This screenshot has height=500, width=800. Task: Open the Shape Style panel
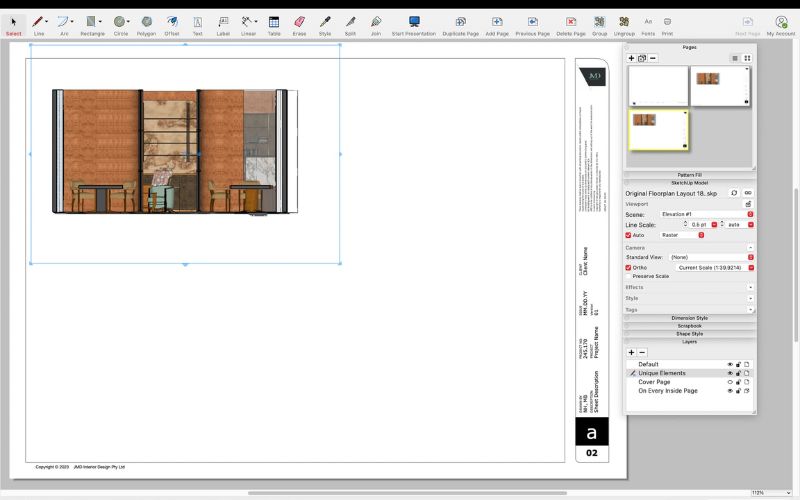click(689, 334)
